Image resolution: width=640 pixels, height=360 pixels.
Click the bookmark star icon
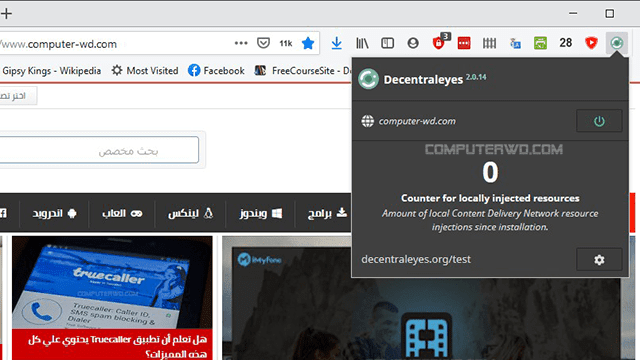click(x=308, y=43)
